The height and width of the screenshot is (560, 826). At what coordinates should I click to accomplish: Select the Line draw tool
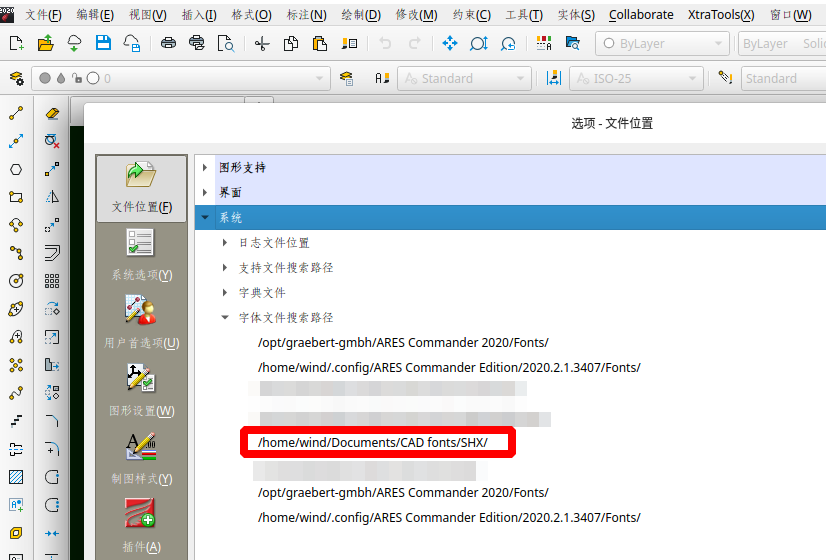(x=16, y=113)
